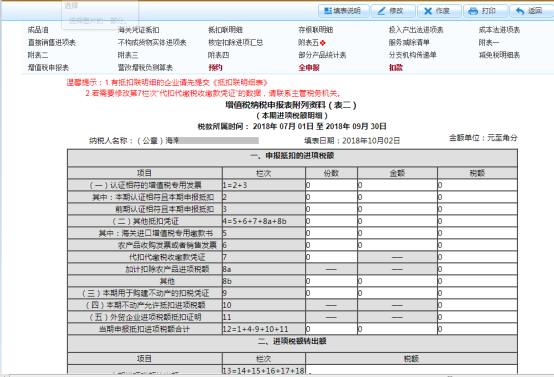The width and height of the screenshot is (554, 377).
Task: Open the 海关凭证抵扣 link
Action: point(138,30)
